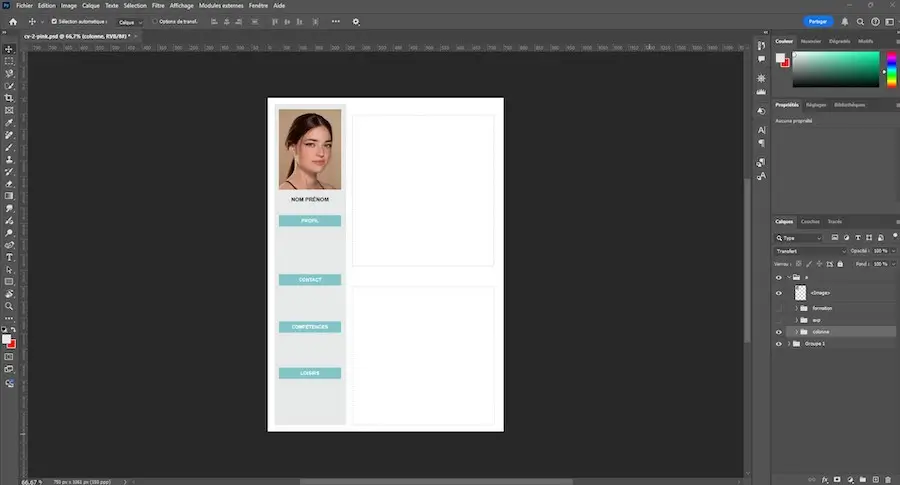Select the Horizontal Type tool
This screenshot has height=485, width=900.
(x=9, y=258)
